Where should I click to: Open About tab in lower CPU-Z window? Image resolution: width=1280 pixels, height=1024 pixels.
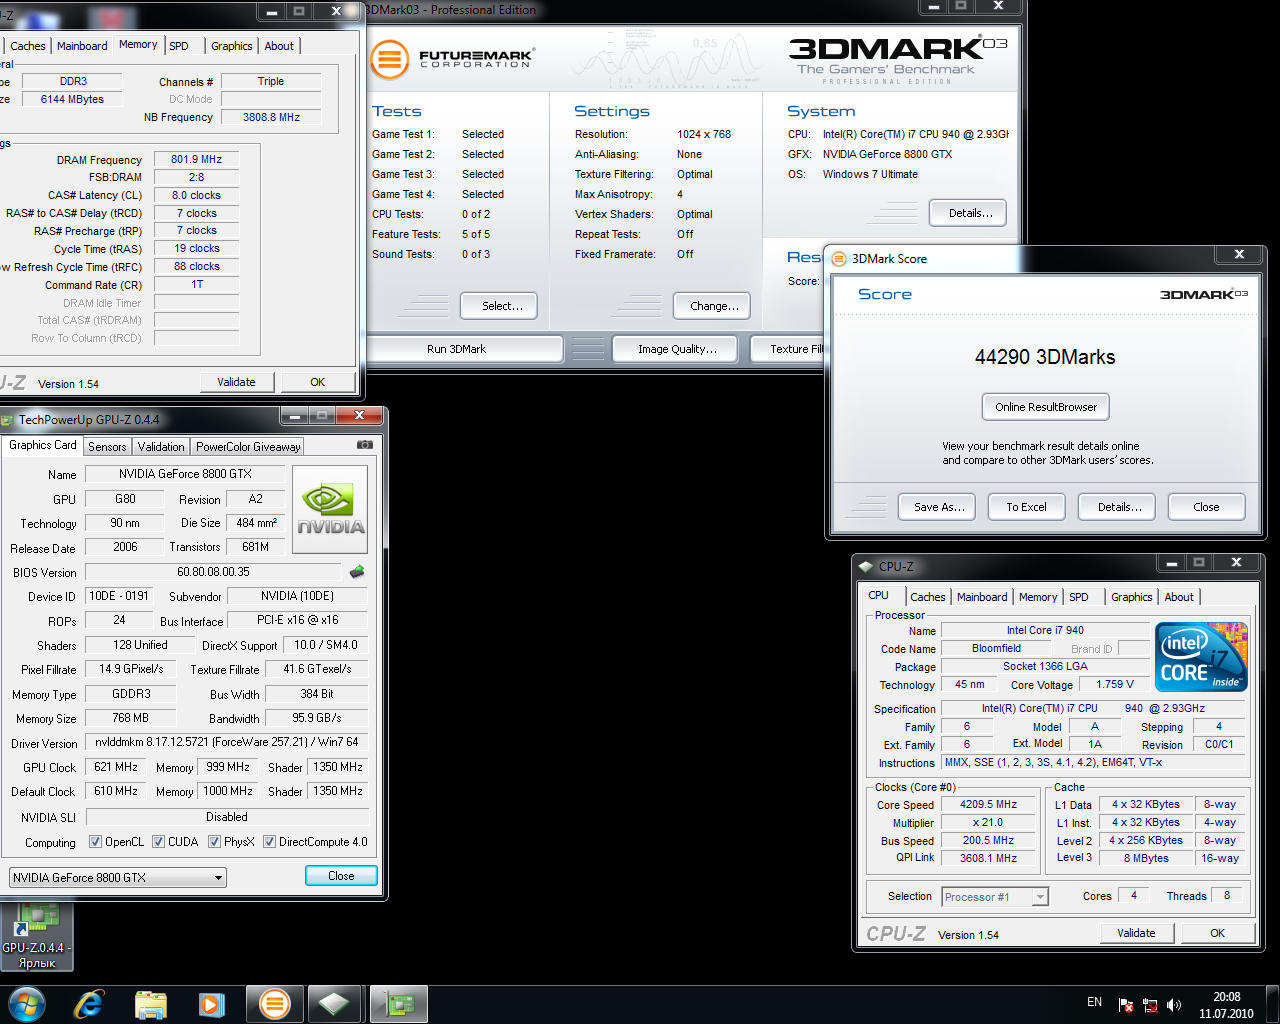click(x=1179, y=597)
